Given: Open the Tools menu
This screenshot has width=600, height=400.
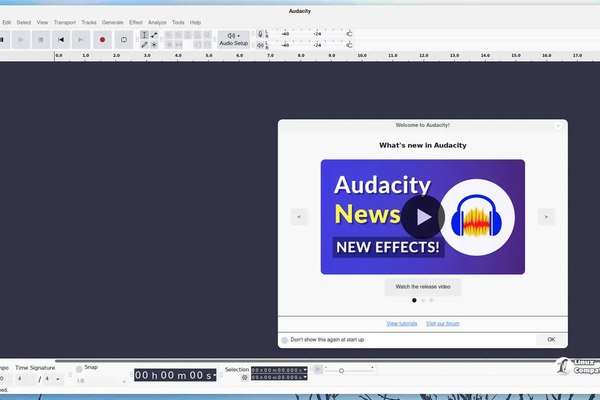Looking at the screenshot, I should pos(178,23).
